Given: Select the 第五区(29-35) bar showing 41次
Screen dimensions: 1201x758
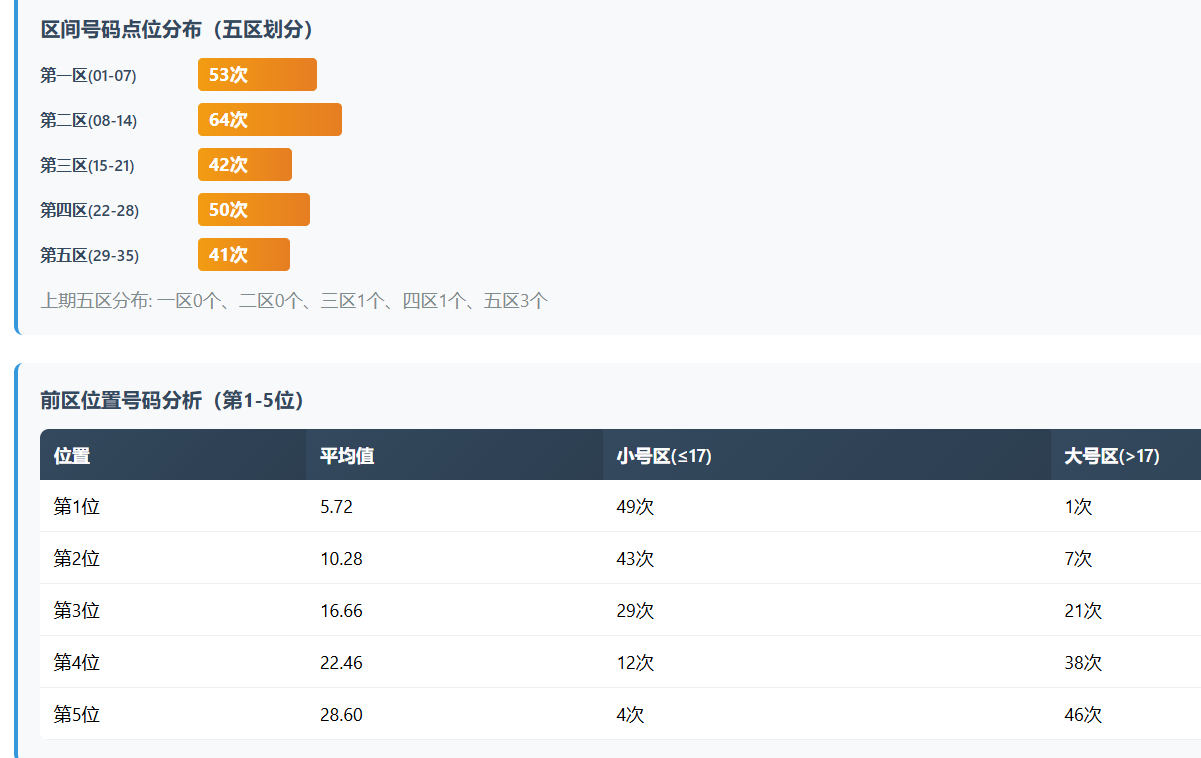Looking at the screenshot, I should pos(244,255).
